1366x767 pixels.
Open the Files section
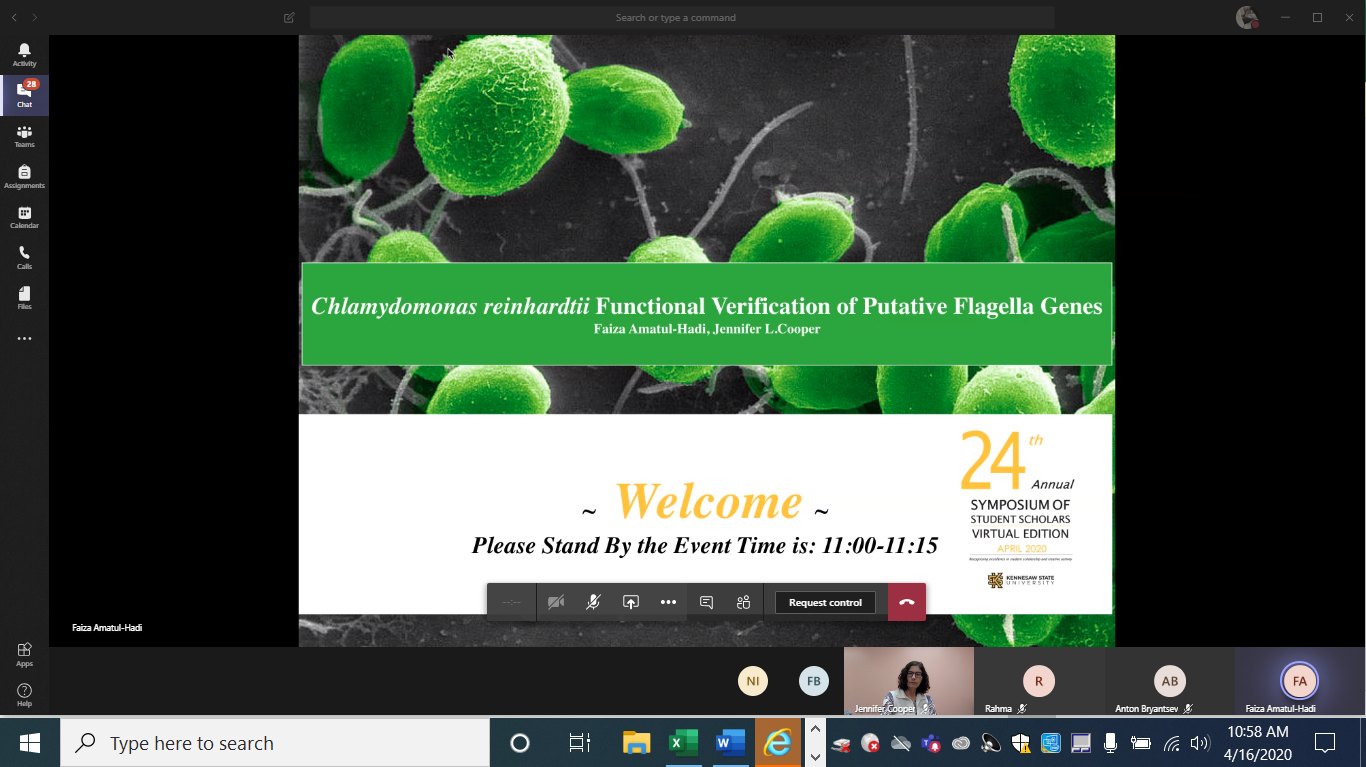tap(24, 298)
